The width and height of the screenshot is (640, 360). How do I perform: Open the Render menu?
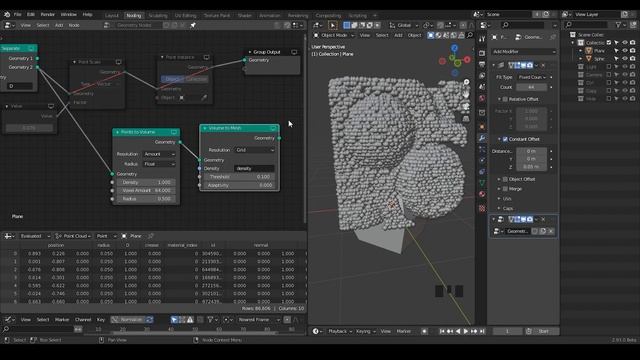(47, 14)
